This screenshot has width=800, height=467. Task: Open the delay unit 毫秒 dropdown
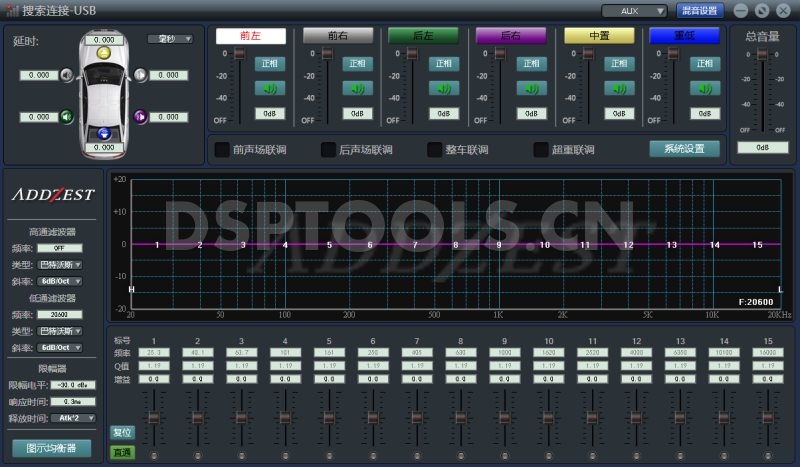click(x=170, y=39)
